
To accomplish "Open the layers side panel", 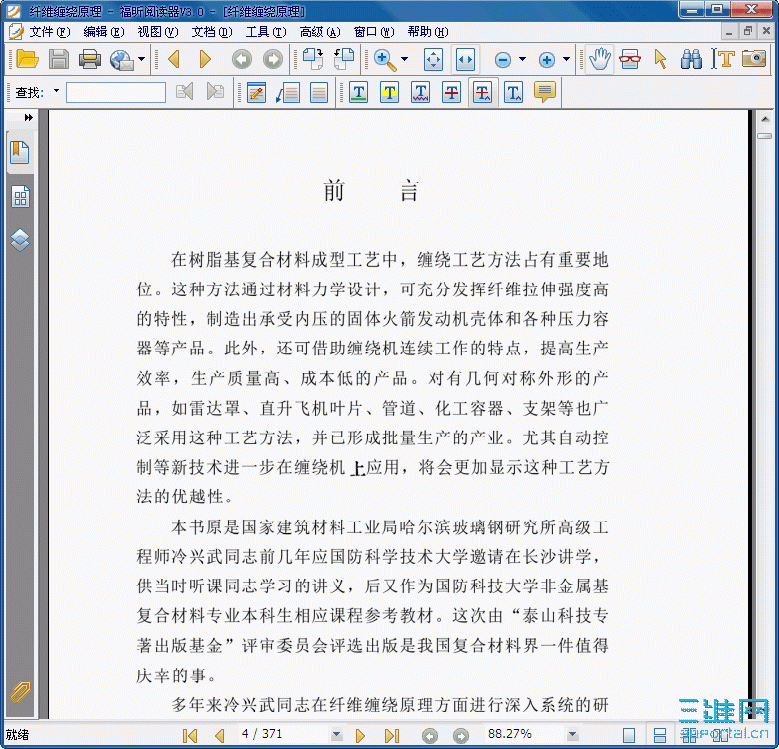I will click(20, 240).
